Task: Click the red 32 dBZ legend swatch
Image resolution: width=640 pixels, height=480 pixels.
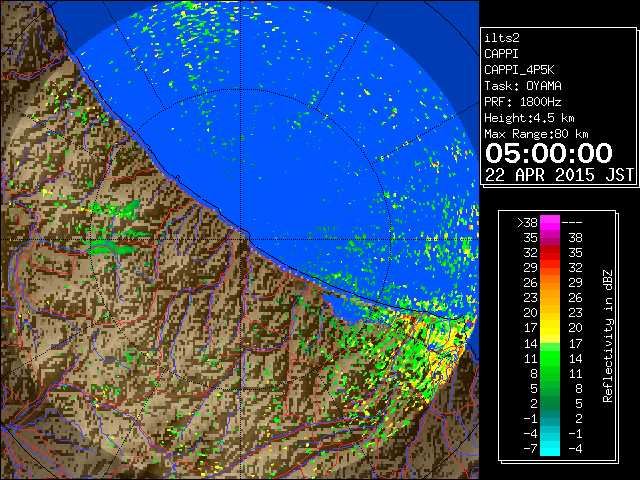Action: point(550,253)
